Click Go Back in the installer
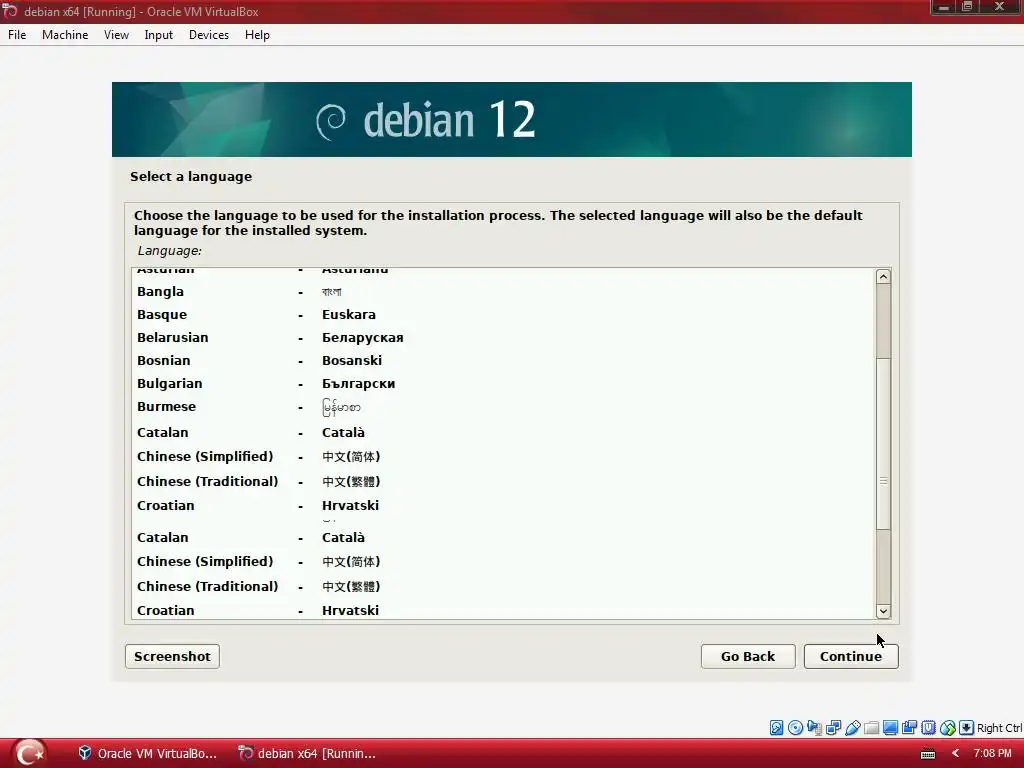The height and width of the screenshot is (768, 1024). coord(748,656)
